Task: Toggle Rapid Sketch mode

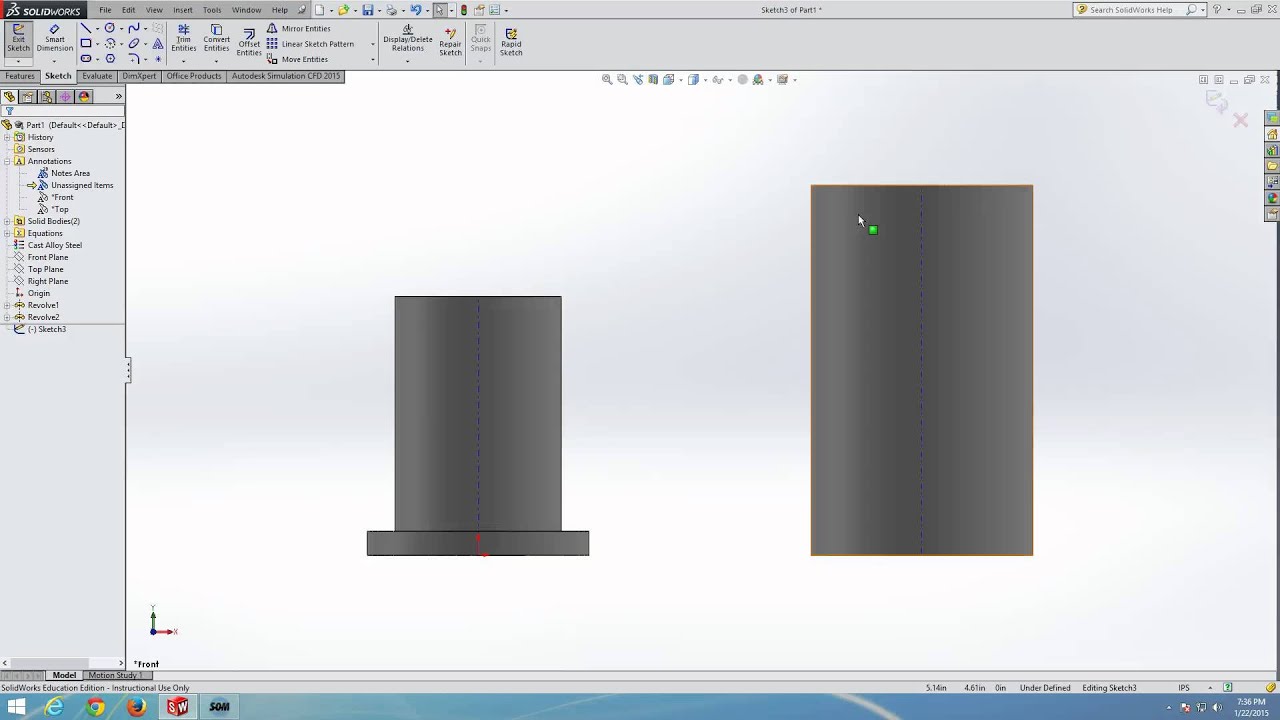Action: [x=511, y=40]
